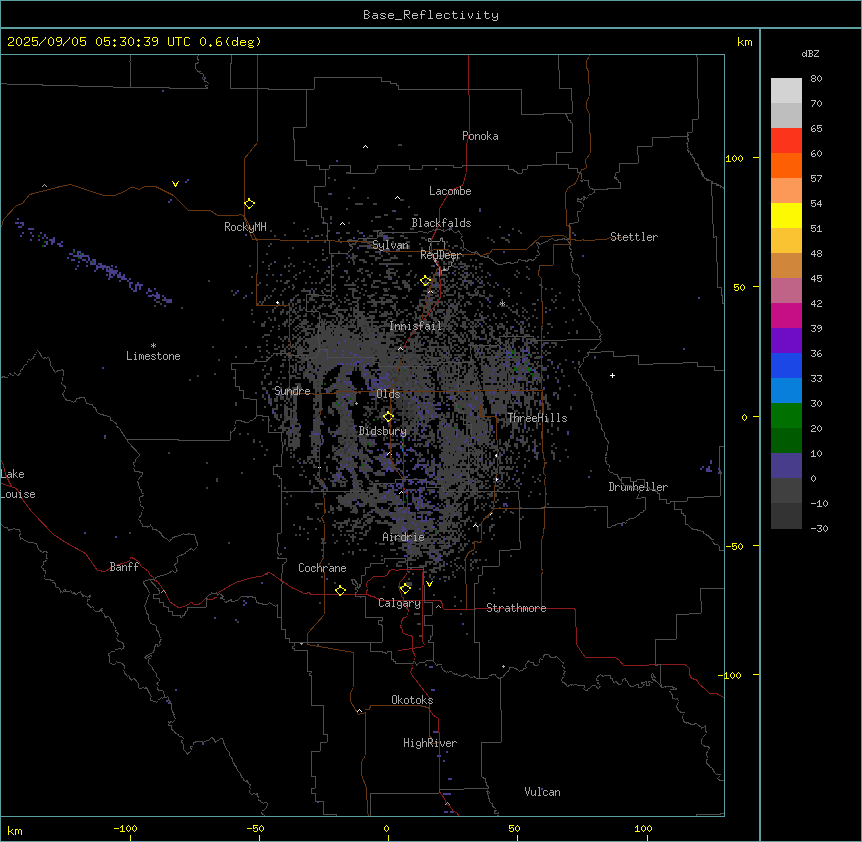
Task: Click the Base_Reflectivity title text
Action: pyautogui.click(x=430, y=15)
